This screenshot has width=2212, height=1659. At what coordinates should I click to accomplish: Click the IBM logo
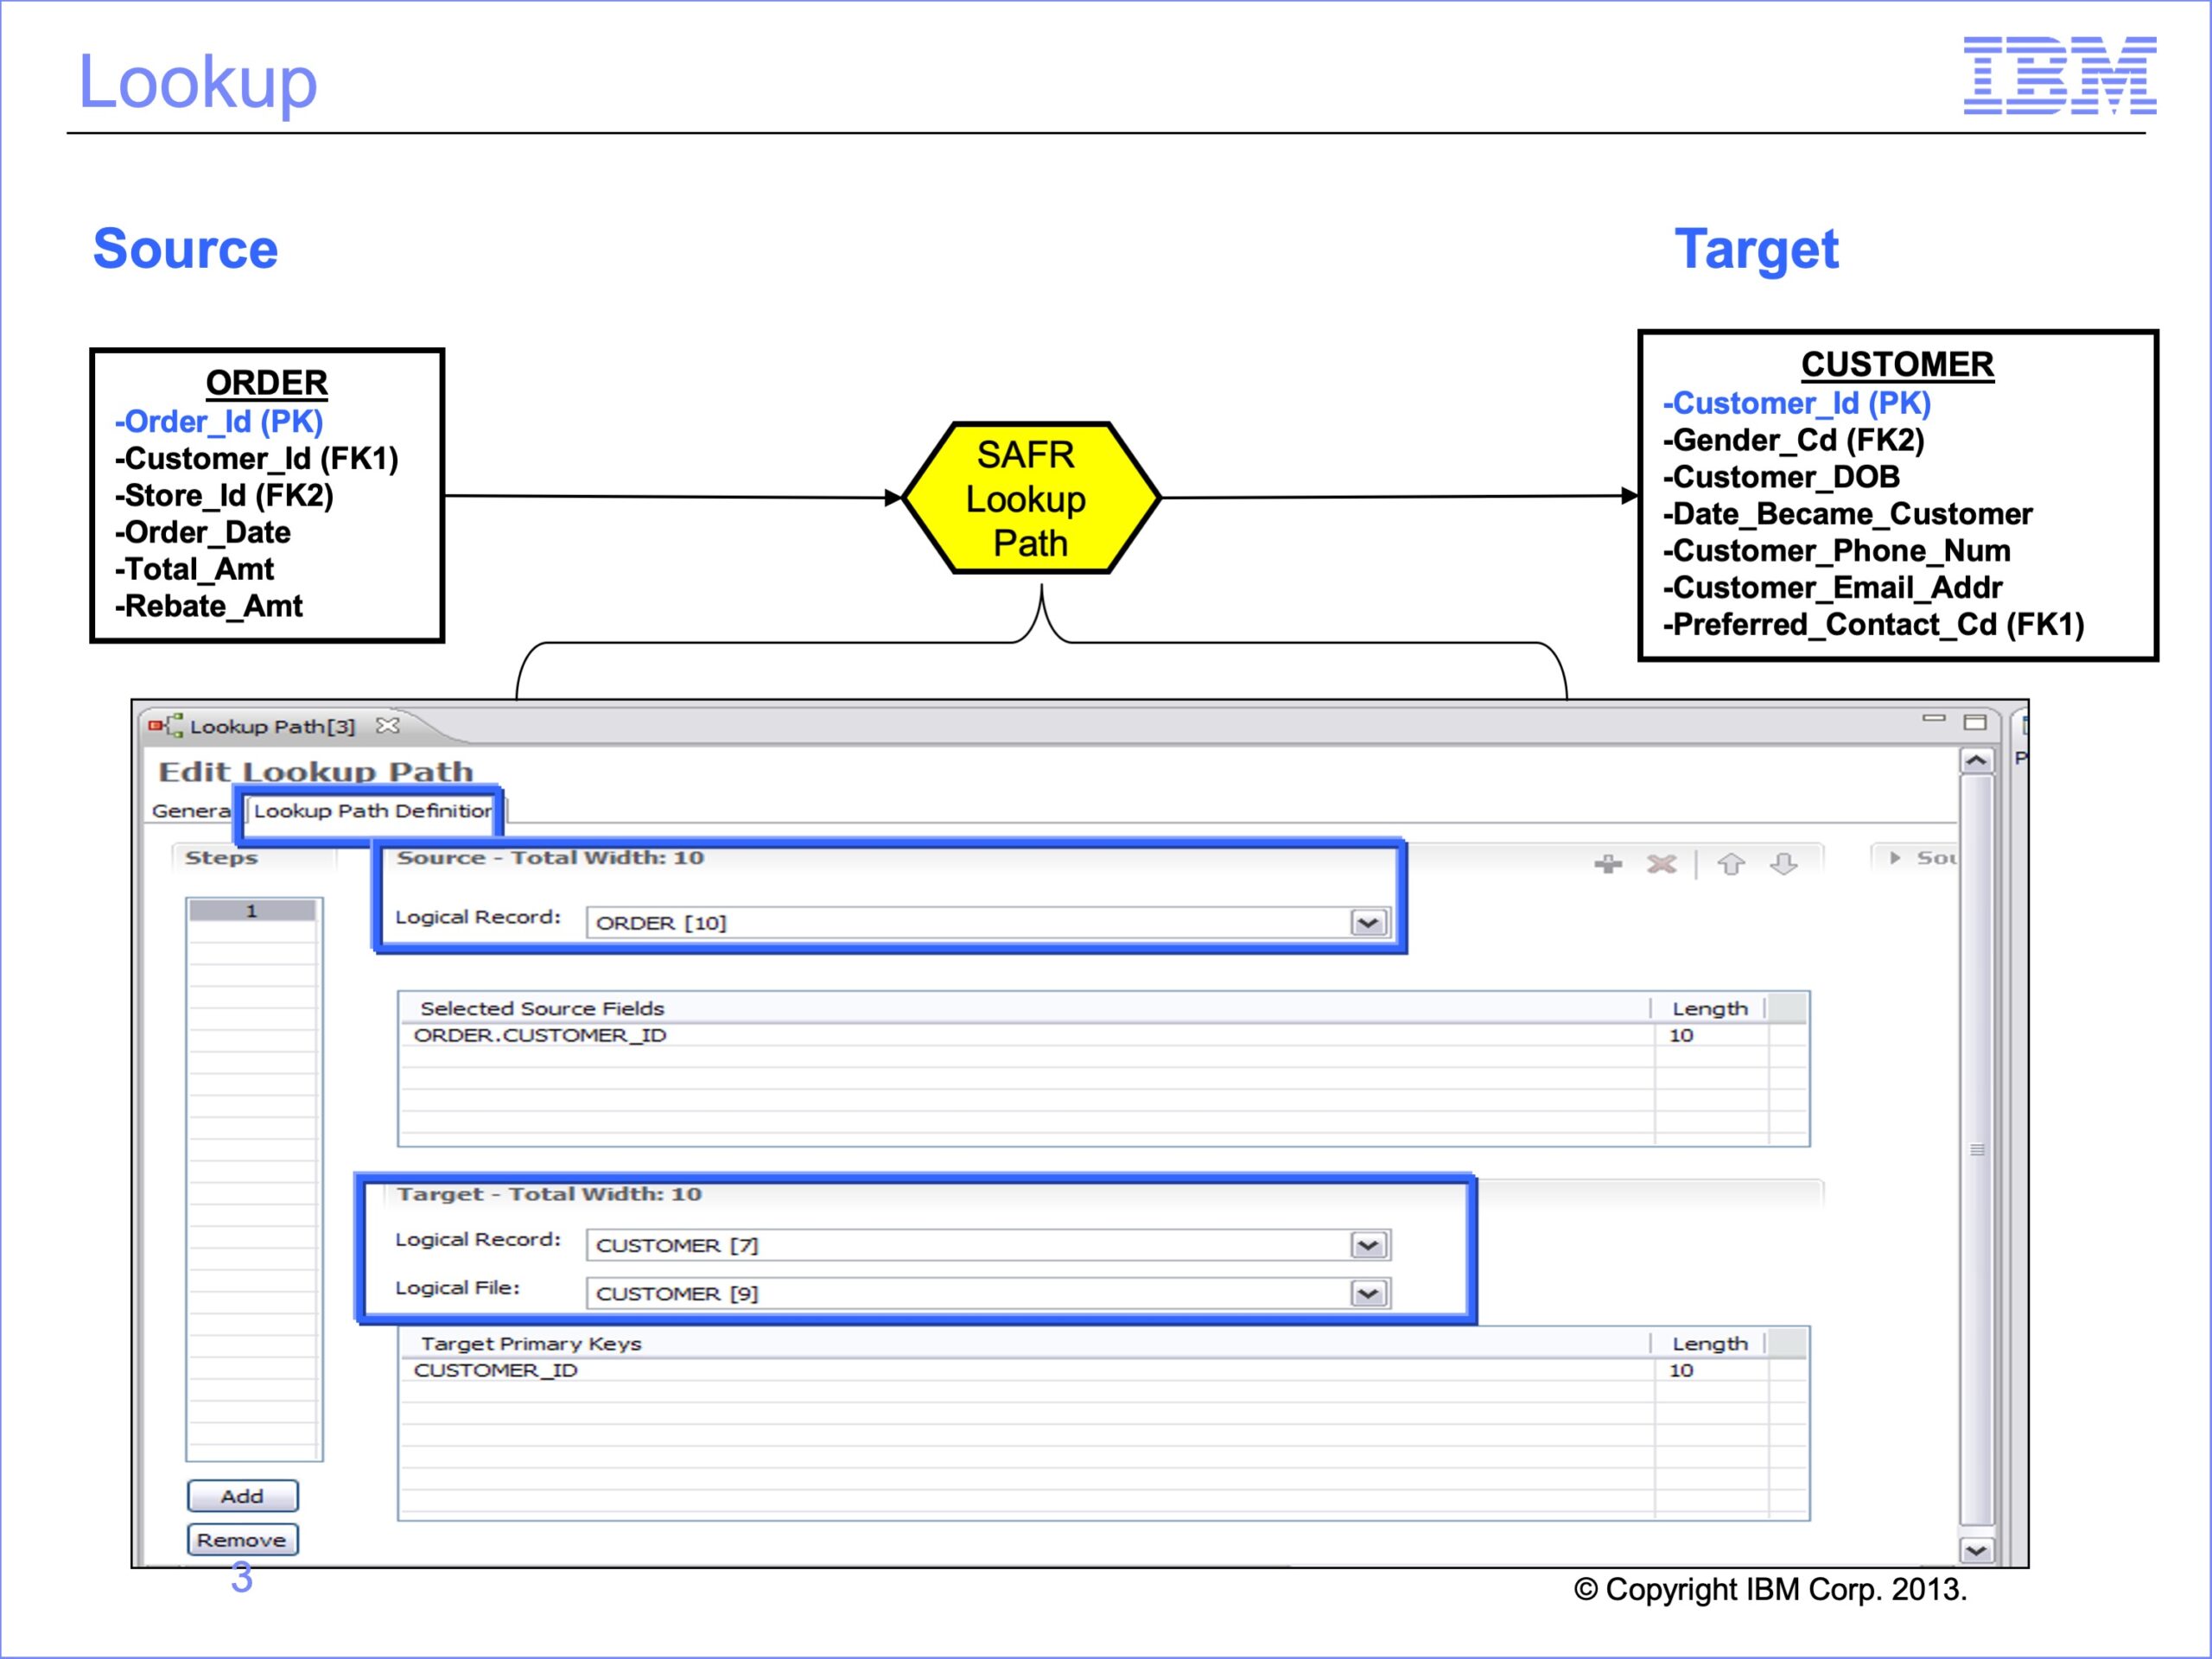2060,75
